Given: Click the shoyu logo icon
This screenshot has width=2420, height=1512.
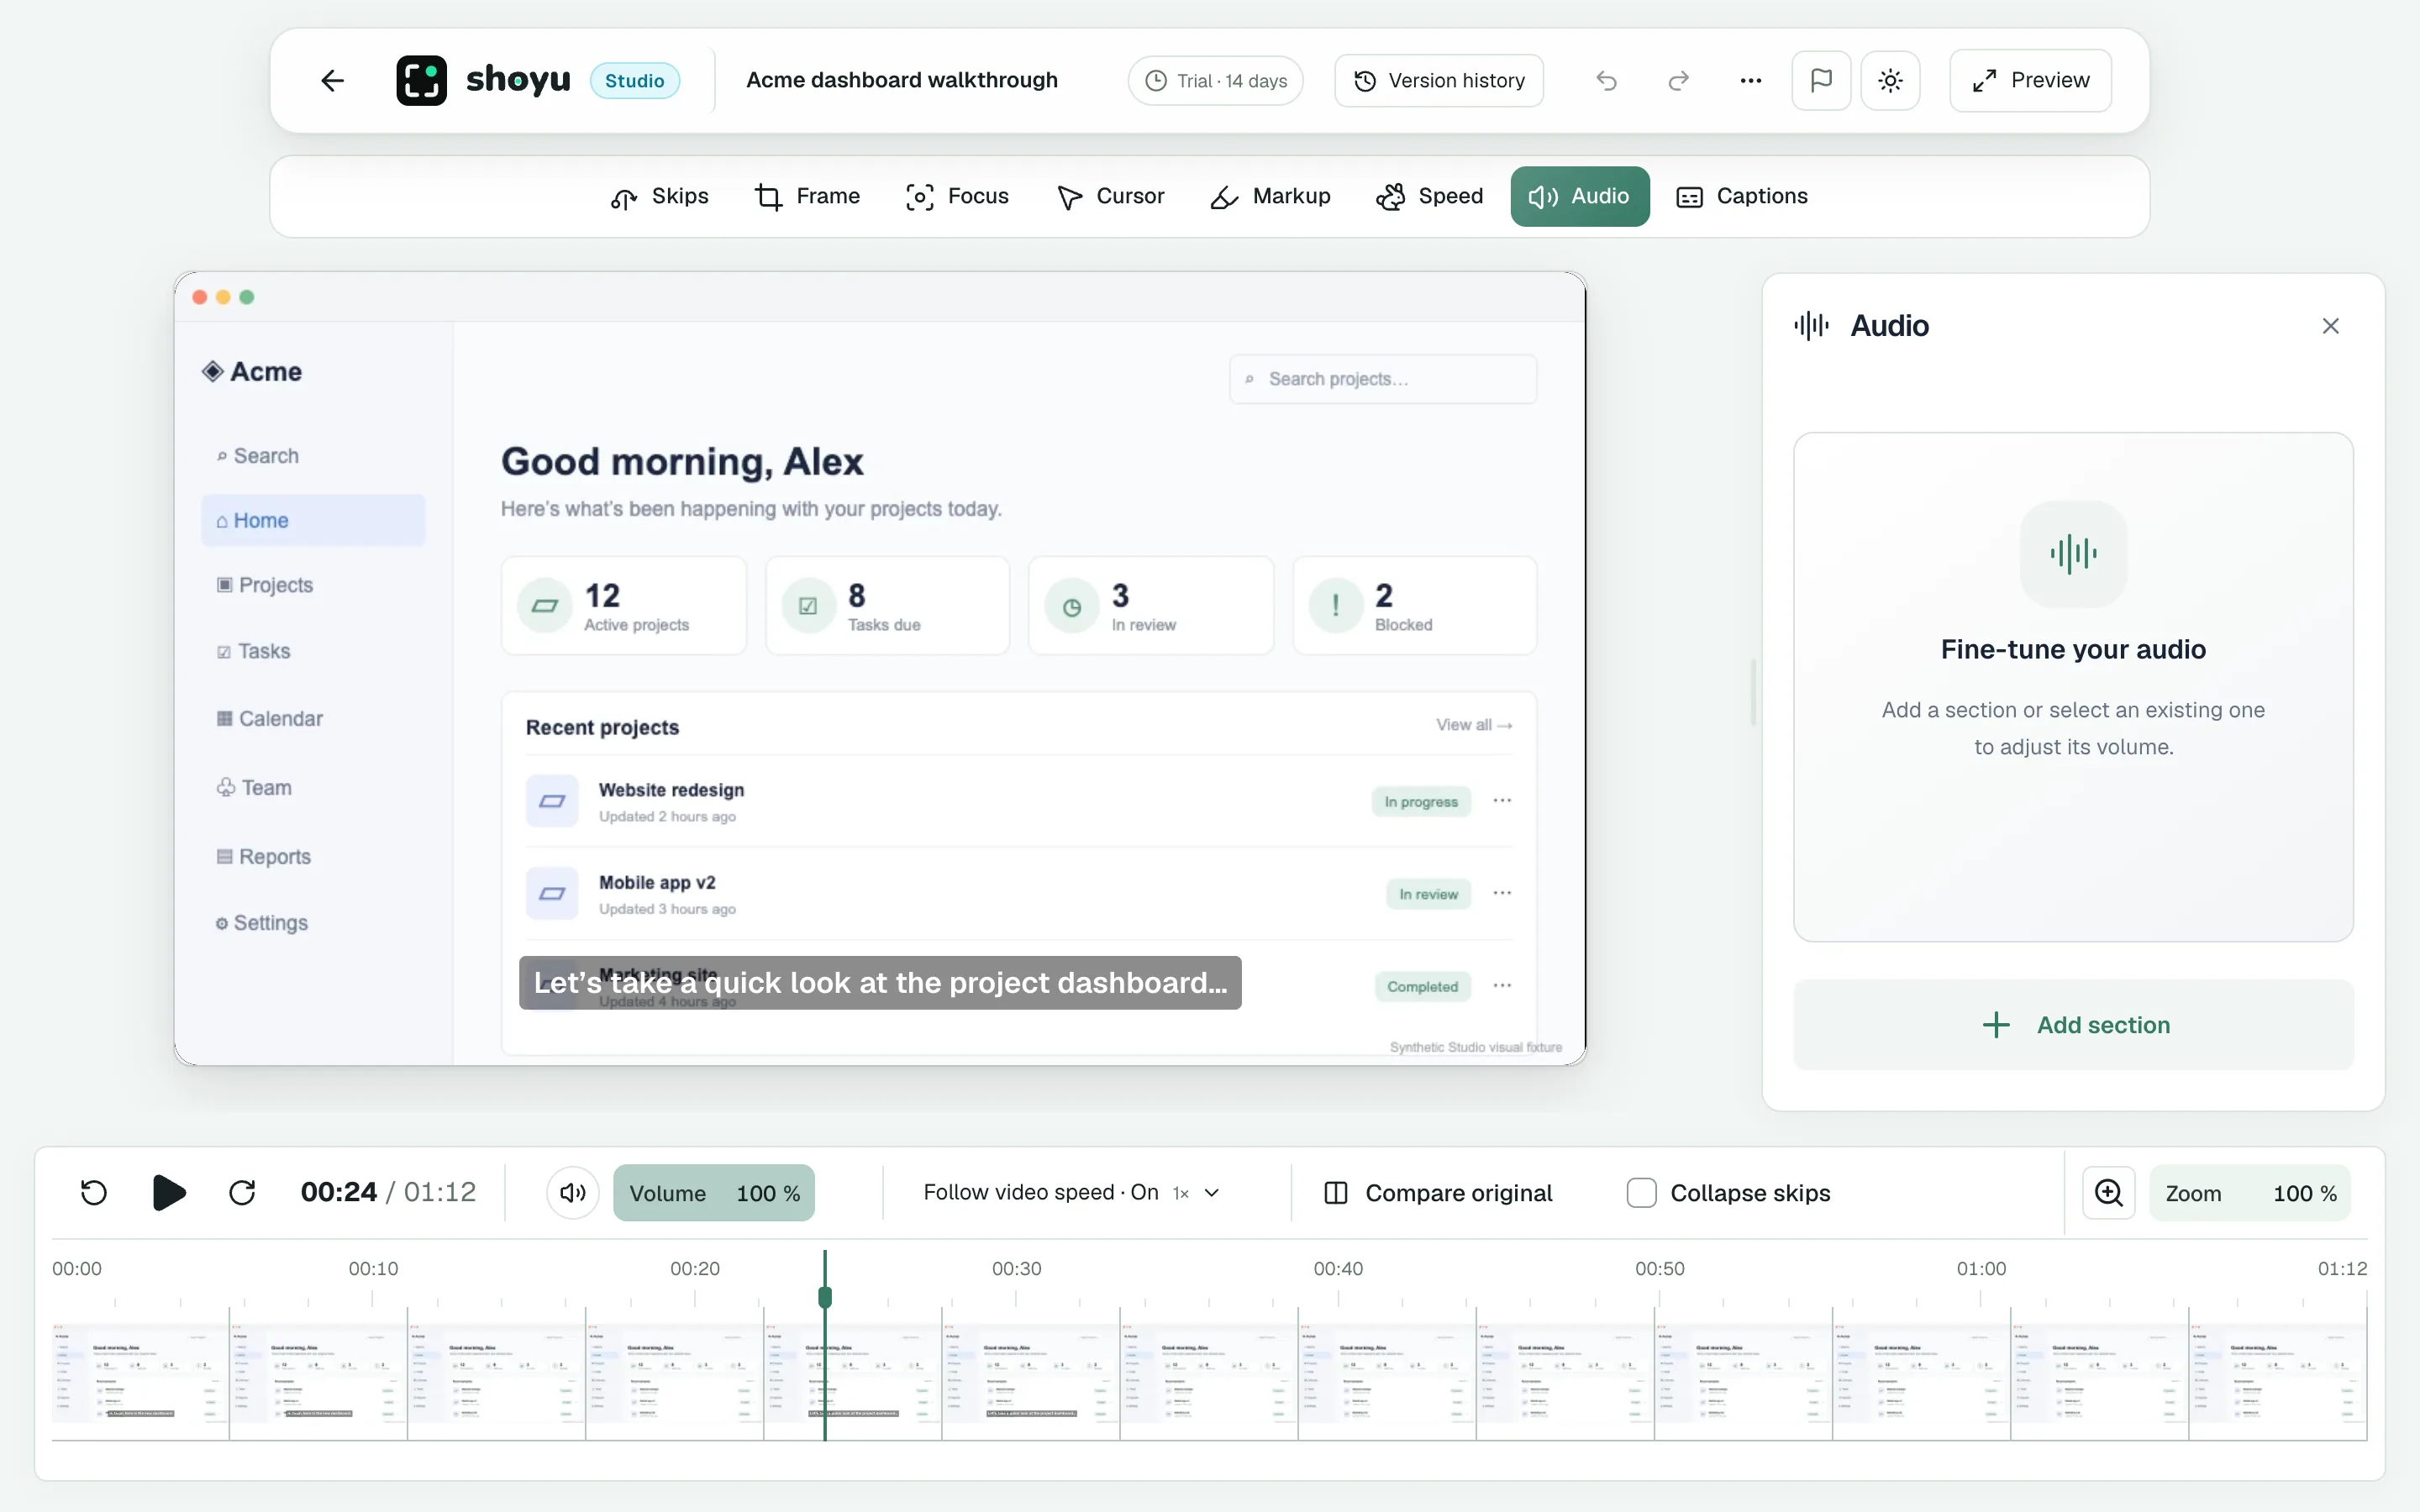Looking at the screenshot, I should click(x=421, y=80).
